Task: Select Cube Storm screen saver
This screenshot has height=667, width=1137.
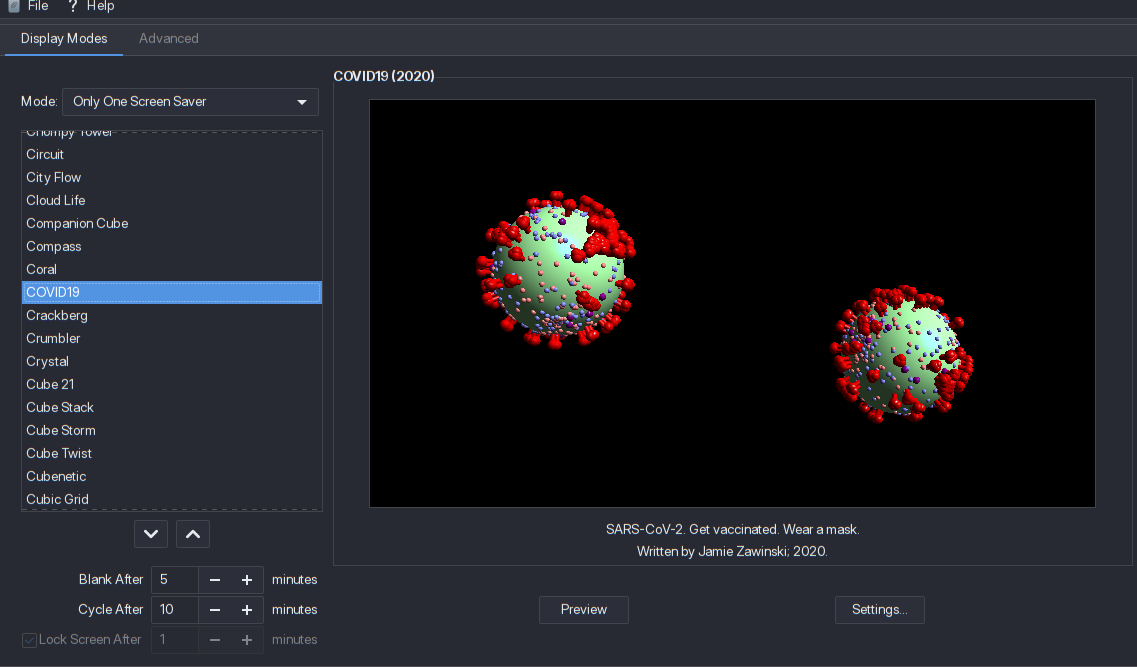Action: (172, 431)
